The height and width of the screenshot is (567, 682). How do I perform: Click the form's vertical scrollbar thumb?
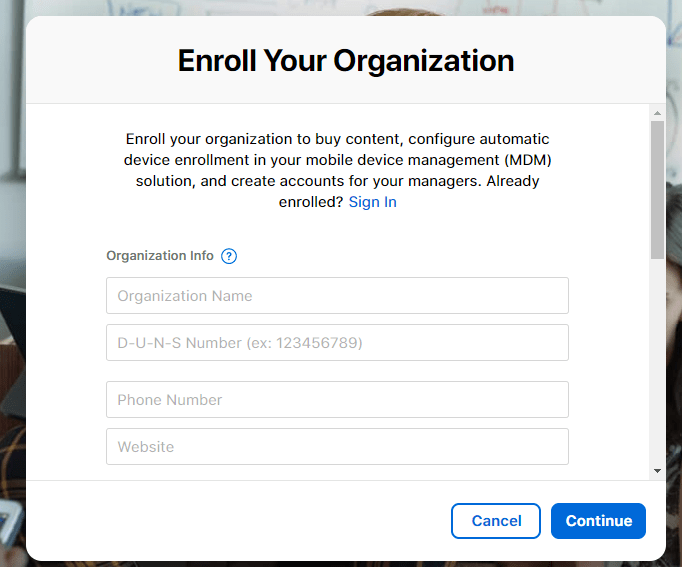point(657,190)
